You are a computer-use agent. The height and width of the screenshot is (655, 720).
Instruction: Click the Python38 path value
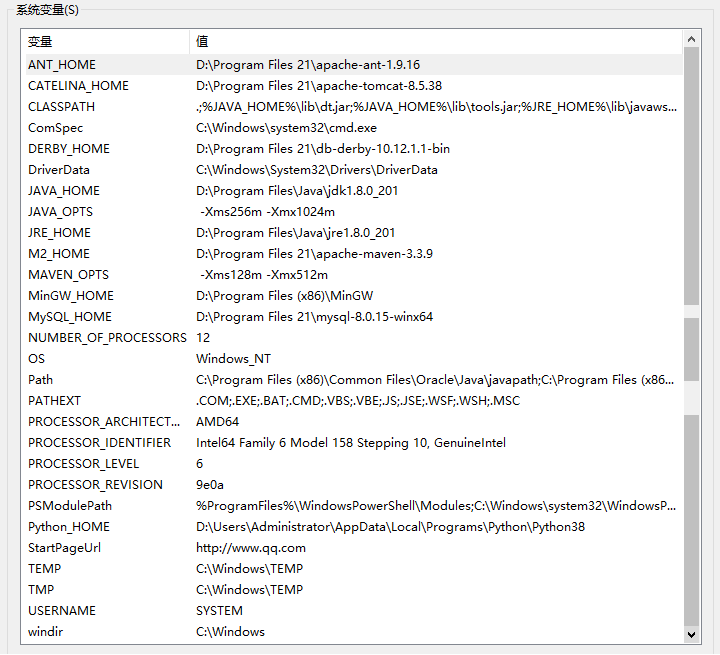click(390, 527)
